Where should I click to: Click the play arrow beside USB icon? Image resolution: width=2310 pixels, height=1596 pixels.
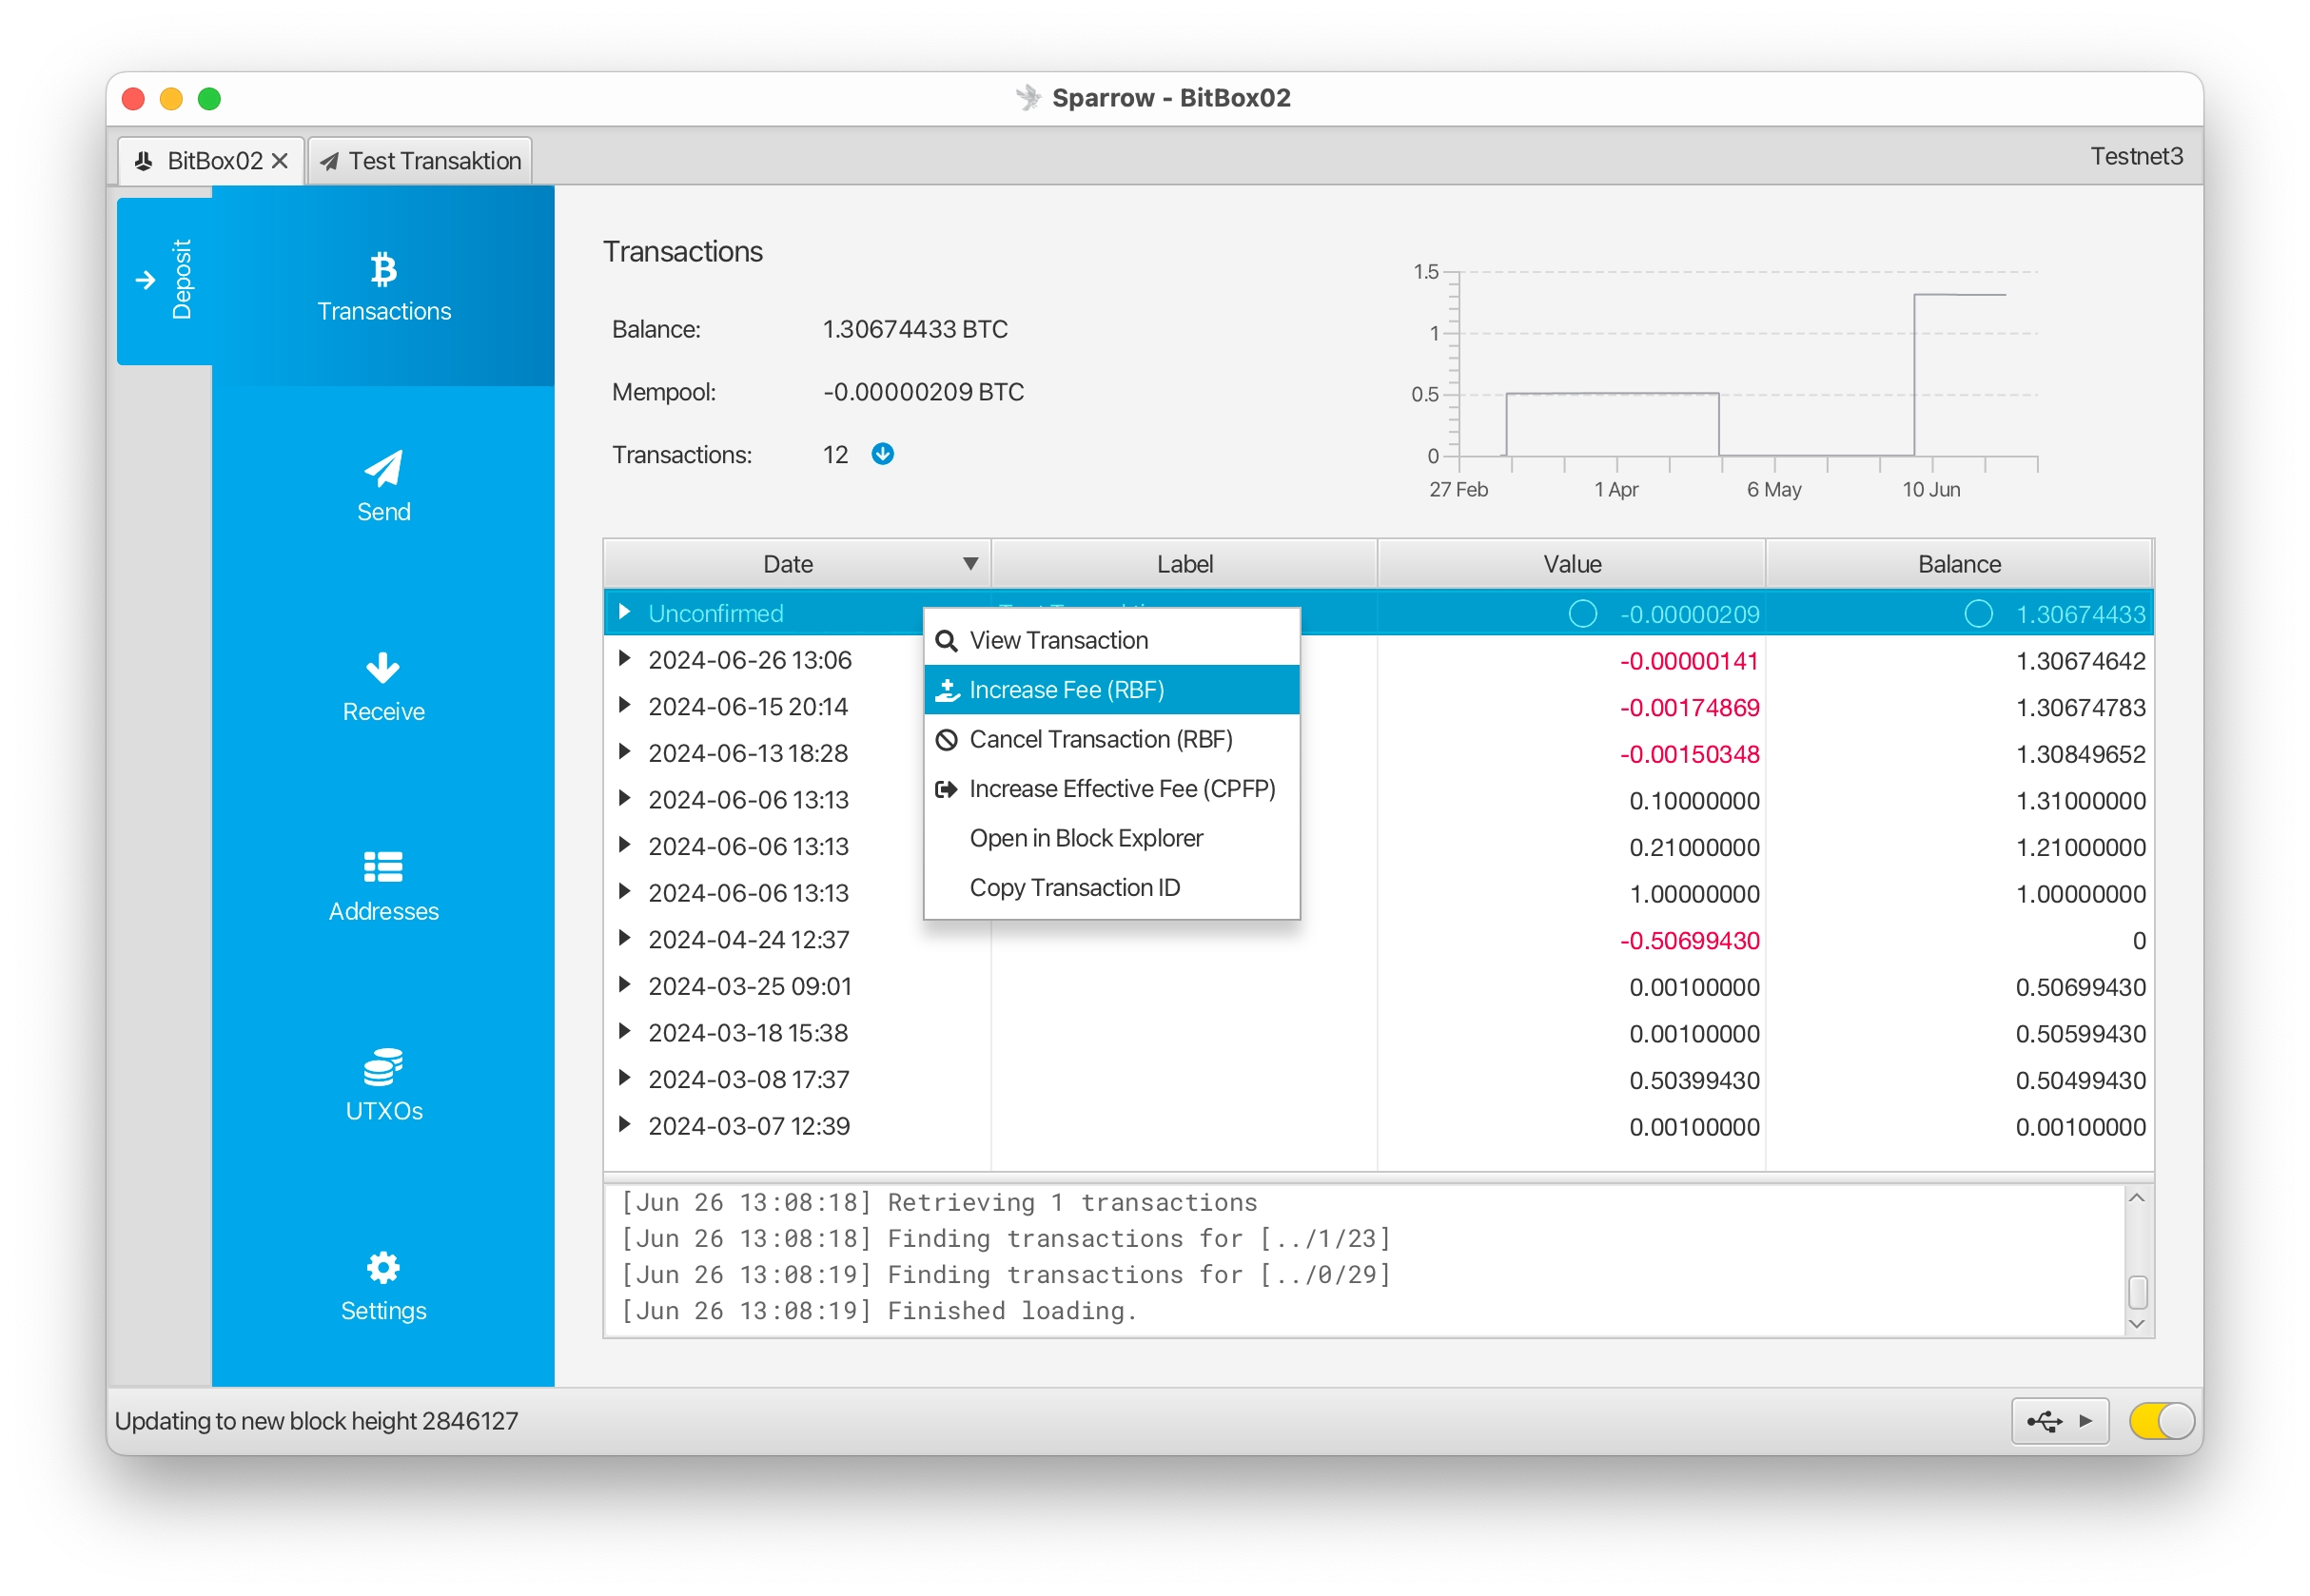click(2085, 1421)
